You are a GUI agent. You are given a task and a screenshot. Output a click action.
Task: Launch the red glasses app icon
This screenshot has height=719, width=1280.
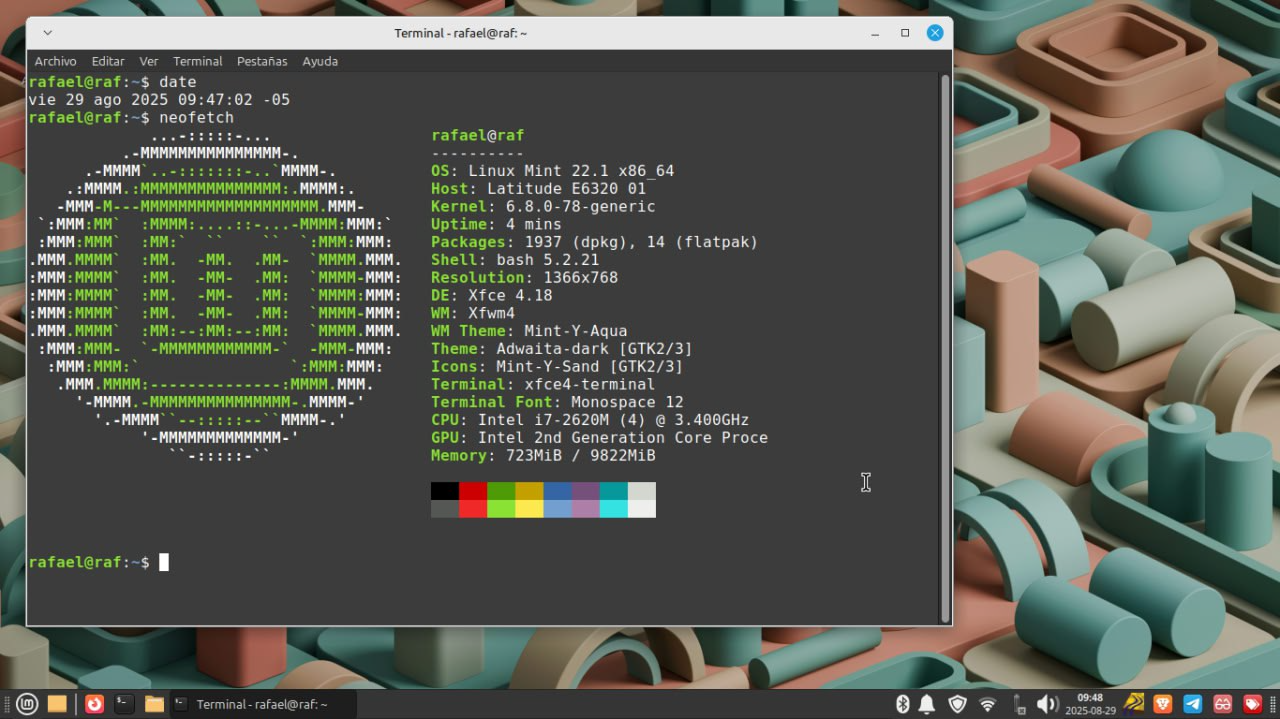pyautogui.click(x=1222, y=704)
